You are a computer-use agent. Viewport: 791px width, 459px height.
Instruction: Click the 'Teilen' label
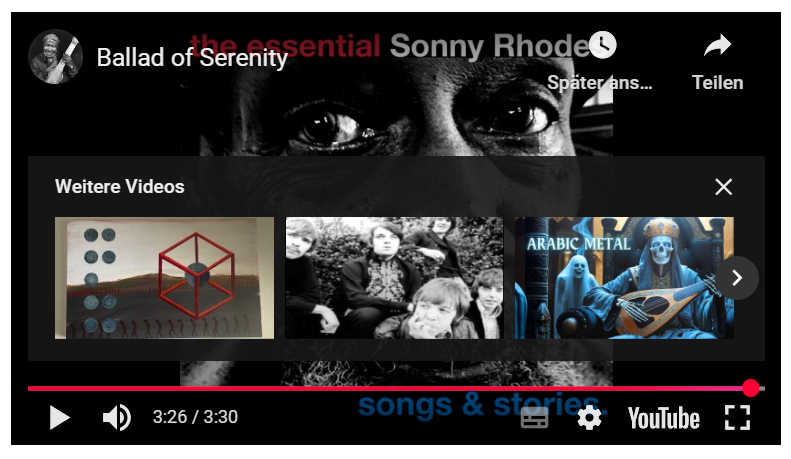[x=717, y=82]
